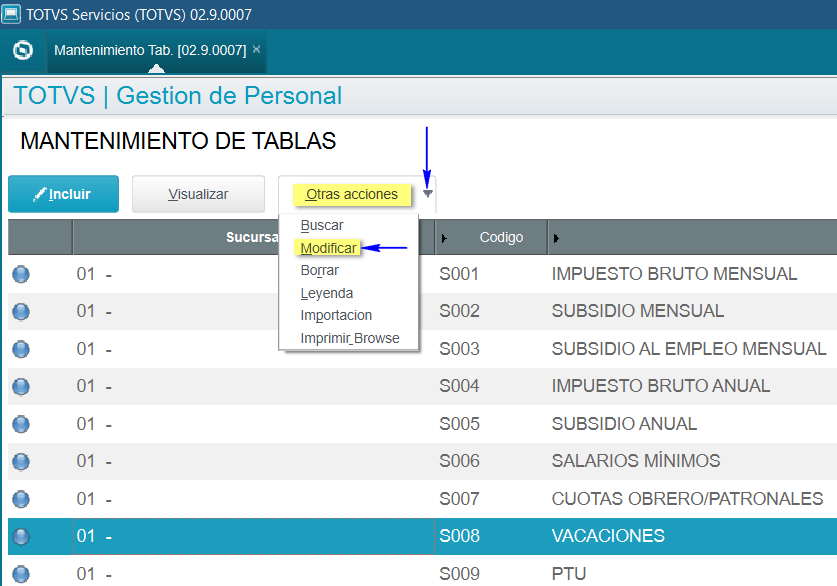Click the Incluir button
The width and height of the screenshot is (837, 586).
click(64, 194)
